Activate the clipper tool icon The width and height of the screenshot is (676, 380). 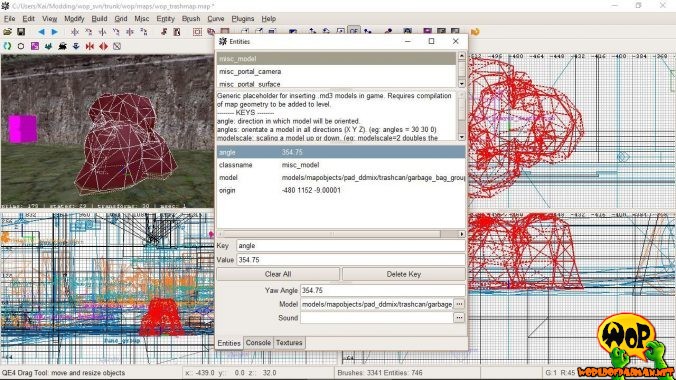tap(367, 31)
